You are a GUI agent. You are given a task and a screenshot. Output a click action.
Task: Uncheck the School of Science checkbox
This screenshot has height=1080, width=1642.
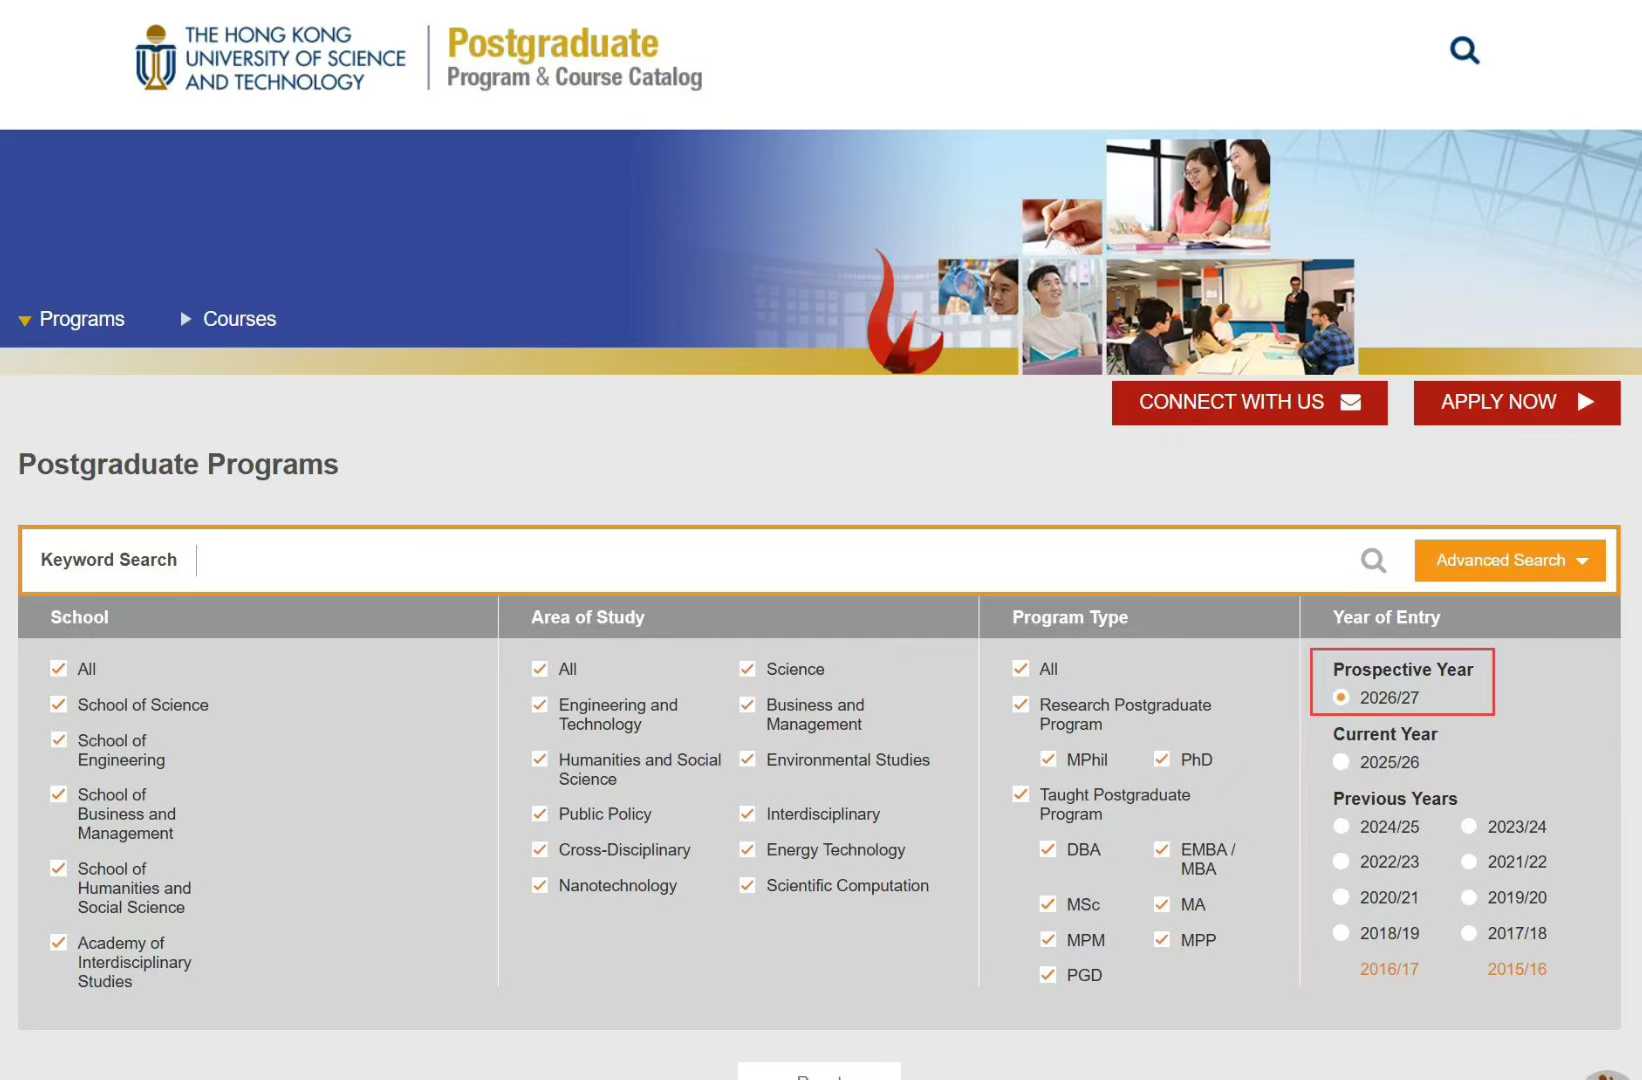pyautogui.click(x=59, y=705)
